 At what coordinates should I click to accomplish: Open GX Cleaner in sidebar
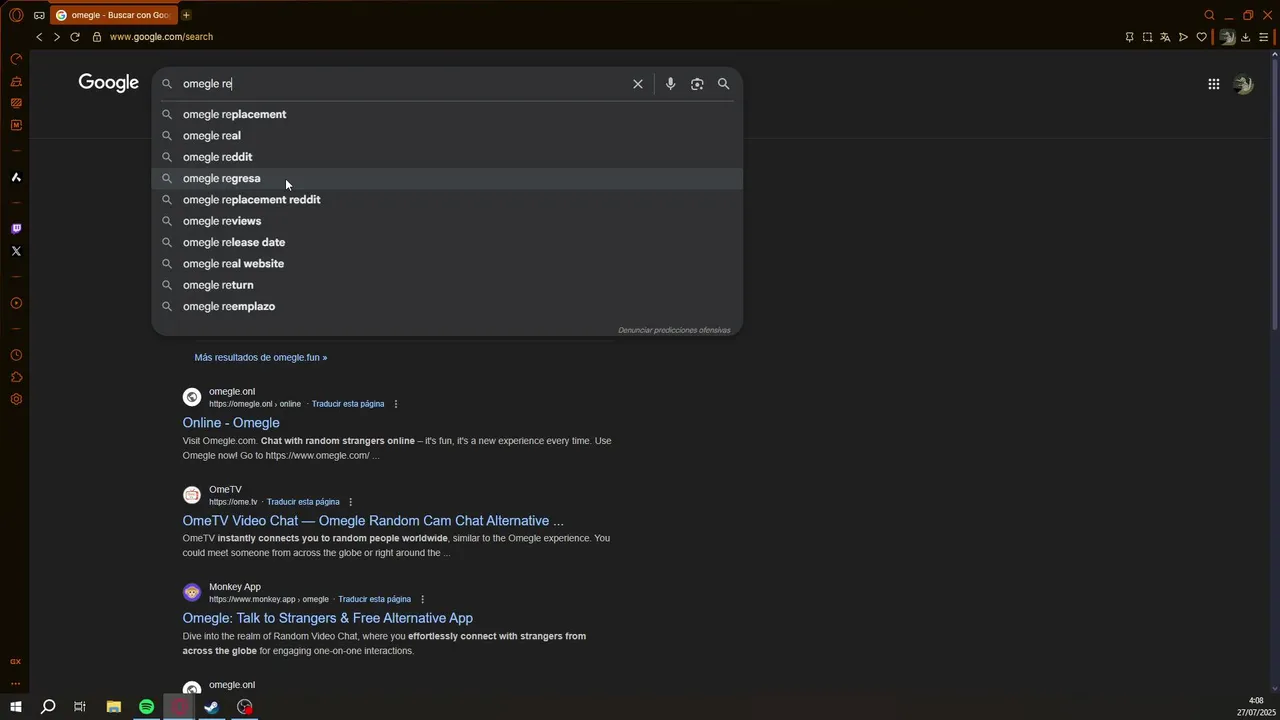[16, 81]
